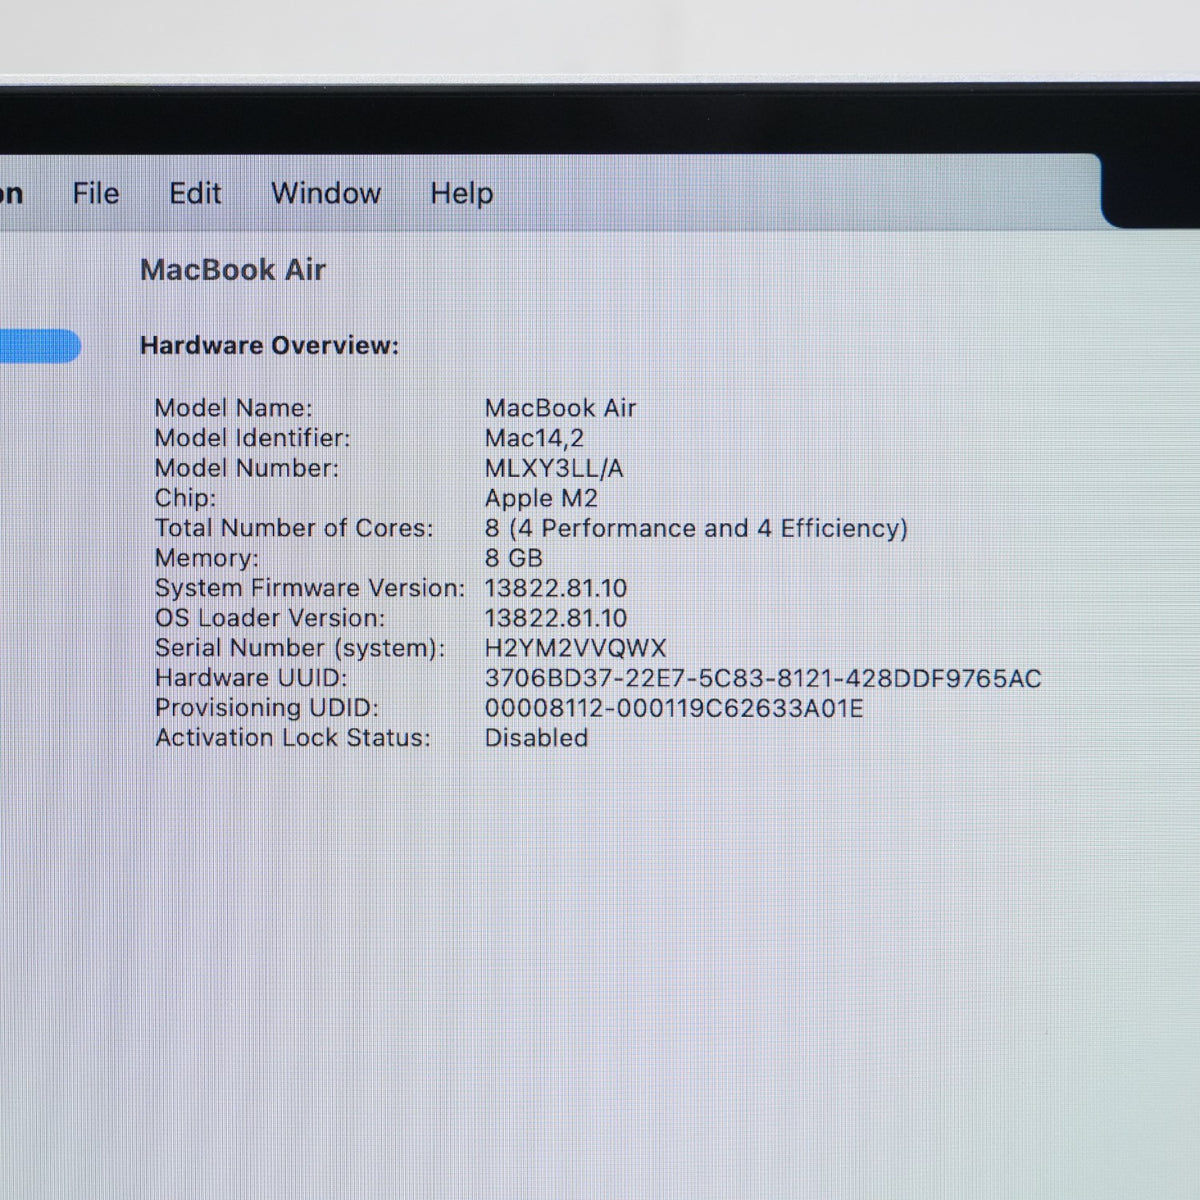Select the Mac14,2 identifier value
The height and width of the screenshot is (1200, 1200).
coord(534,438)
